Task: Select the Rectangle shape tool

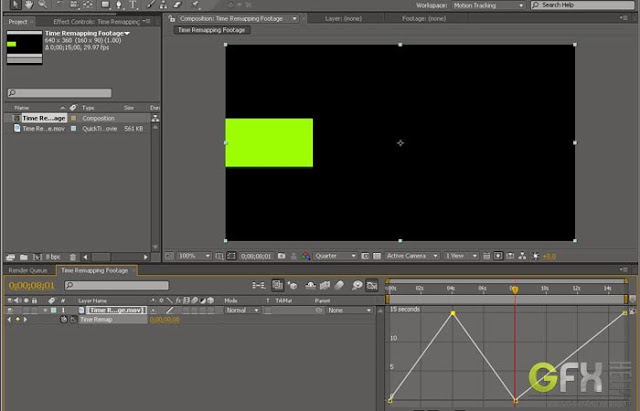Action: coord(105,4)
